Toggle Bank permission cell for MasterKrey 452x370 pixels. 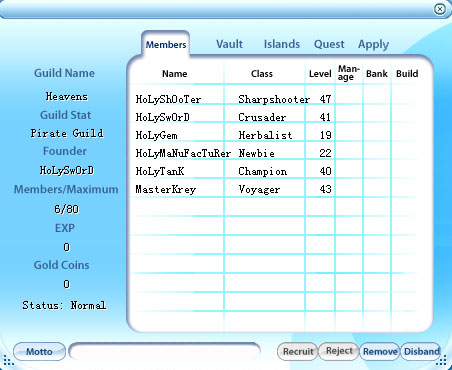[377, 189]
